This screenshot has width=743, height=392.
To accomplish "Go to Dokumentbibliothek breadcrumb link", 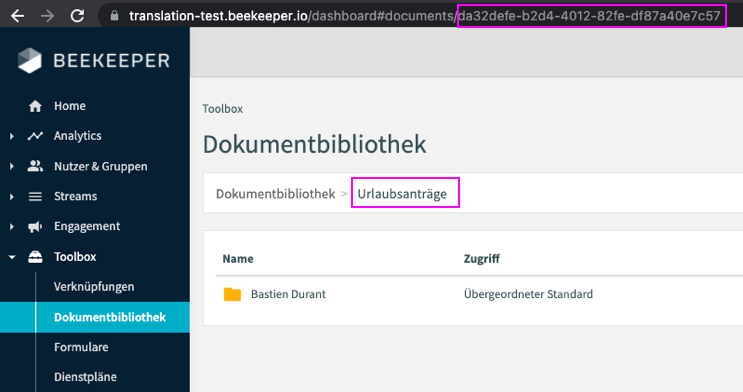I will (275, 193).
